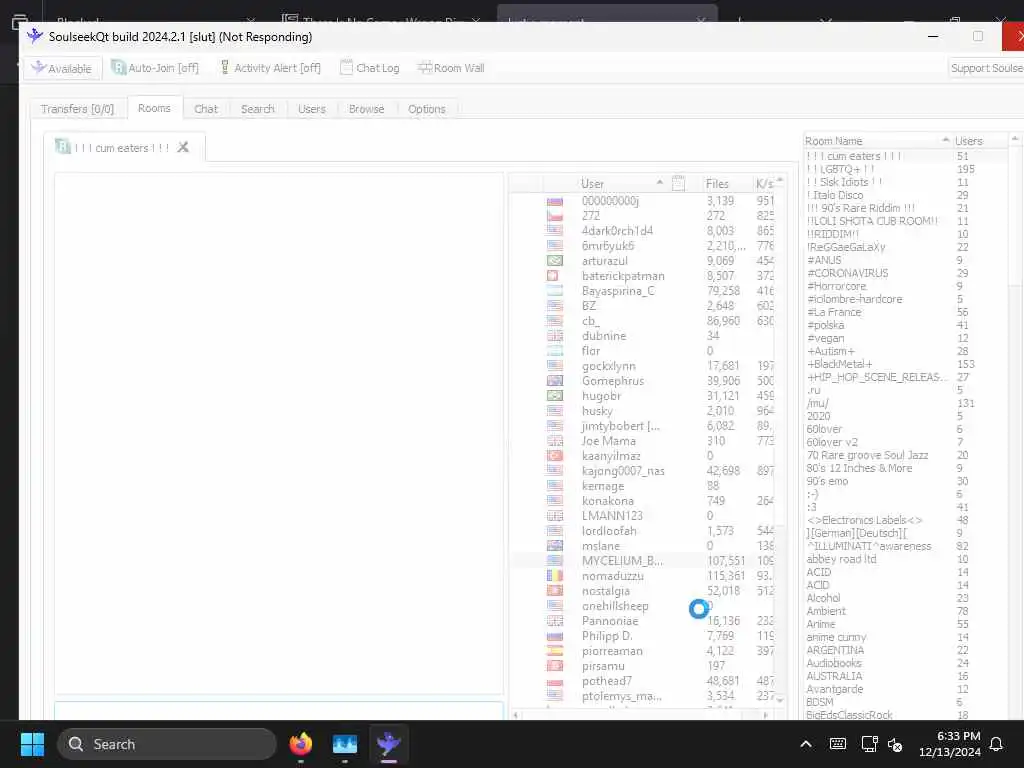The height and width of the screenshot is (768, 1024).
Task: Switch to the Options tab
Action: (x=426, y=109)
